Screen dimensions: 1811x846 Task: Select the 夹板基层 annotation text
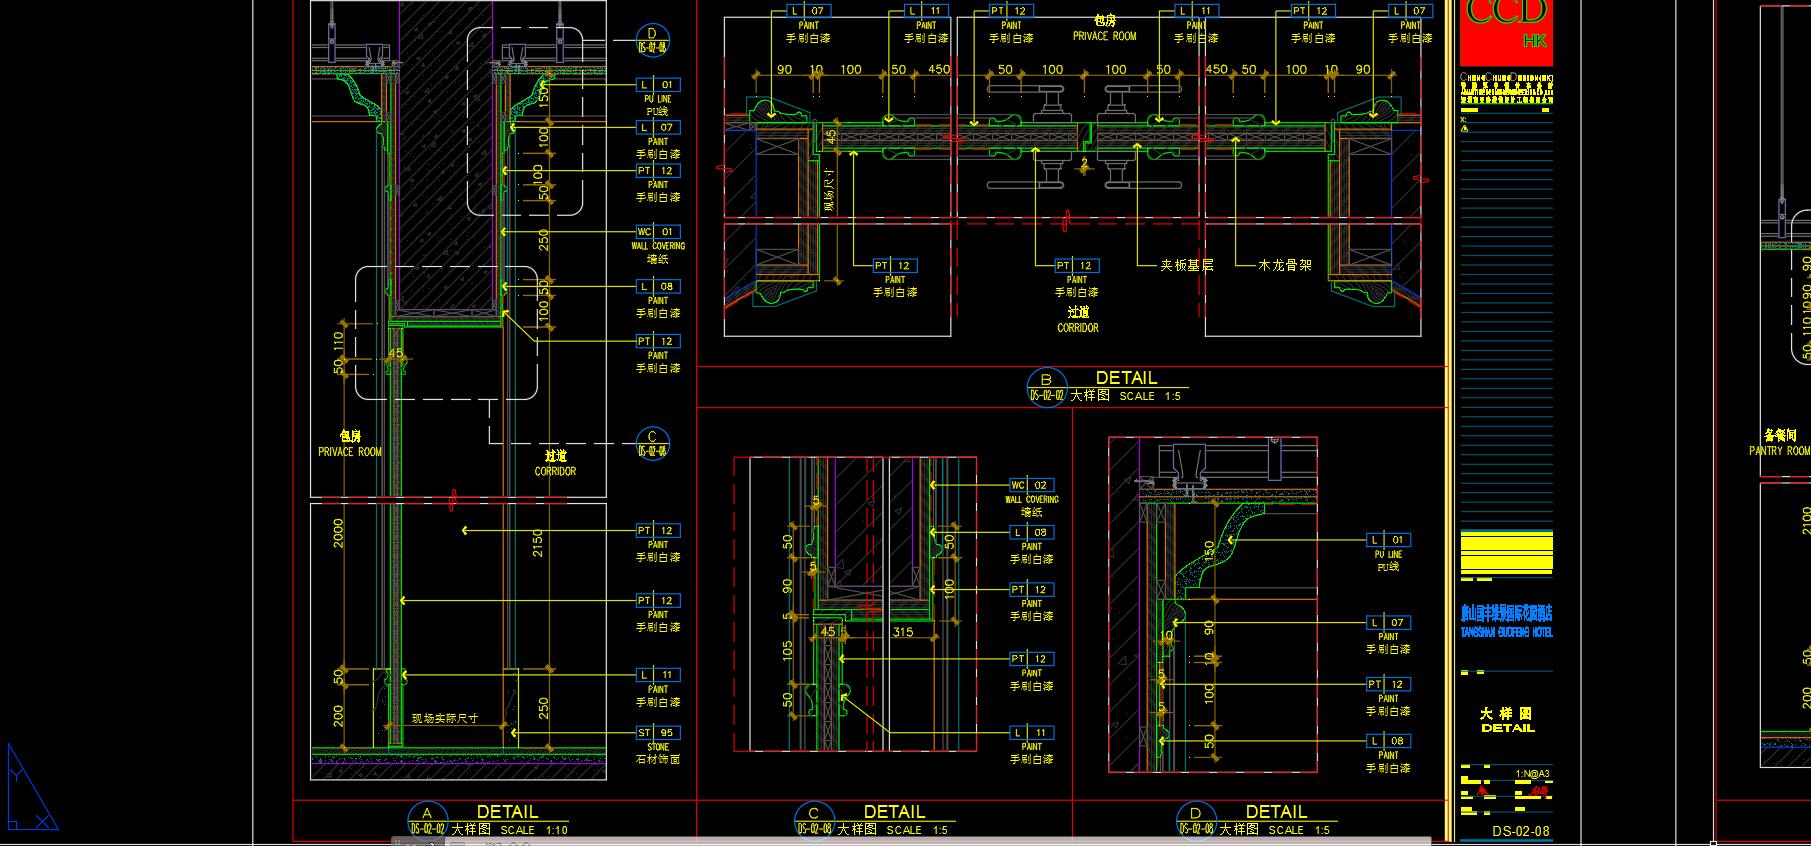coord(1187,265)
